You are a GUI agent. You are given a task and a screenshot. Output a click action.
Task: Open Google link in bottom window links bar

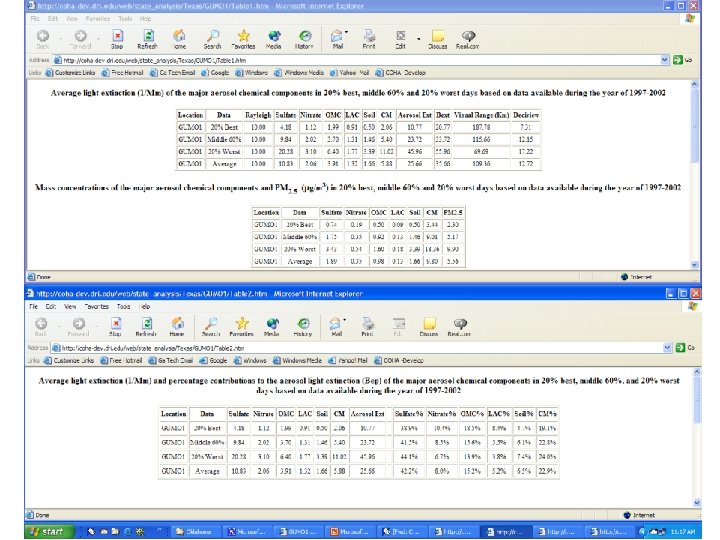[x=214, y=360]
